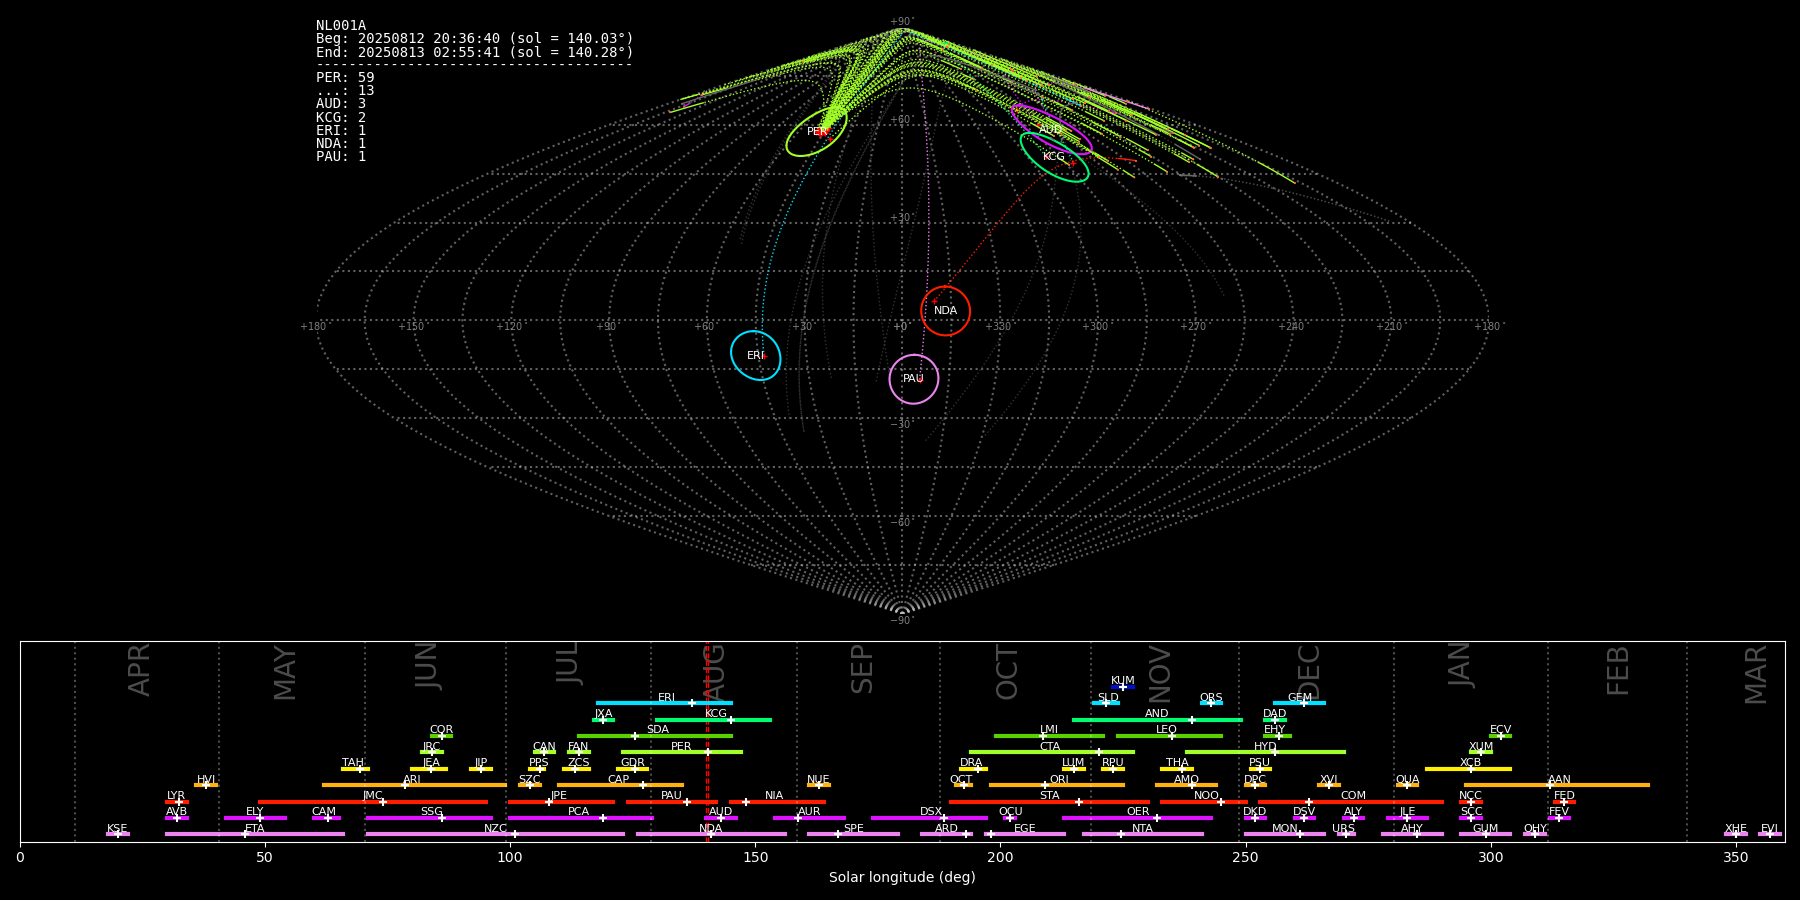Click the purple SSG shower bar in timeline

coord(429,818)
